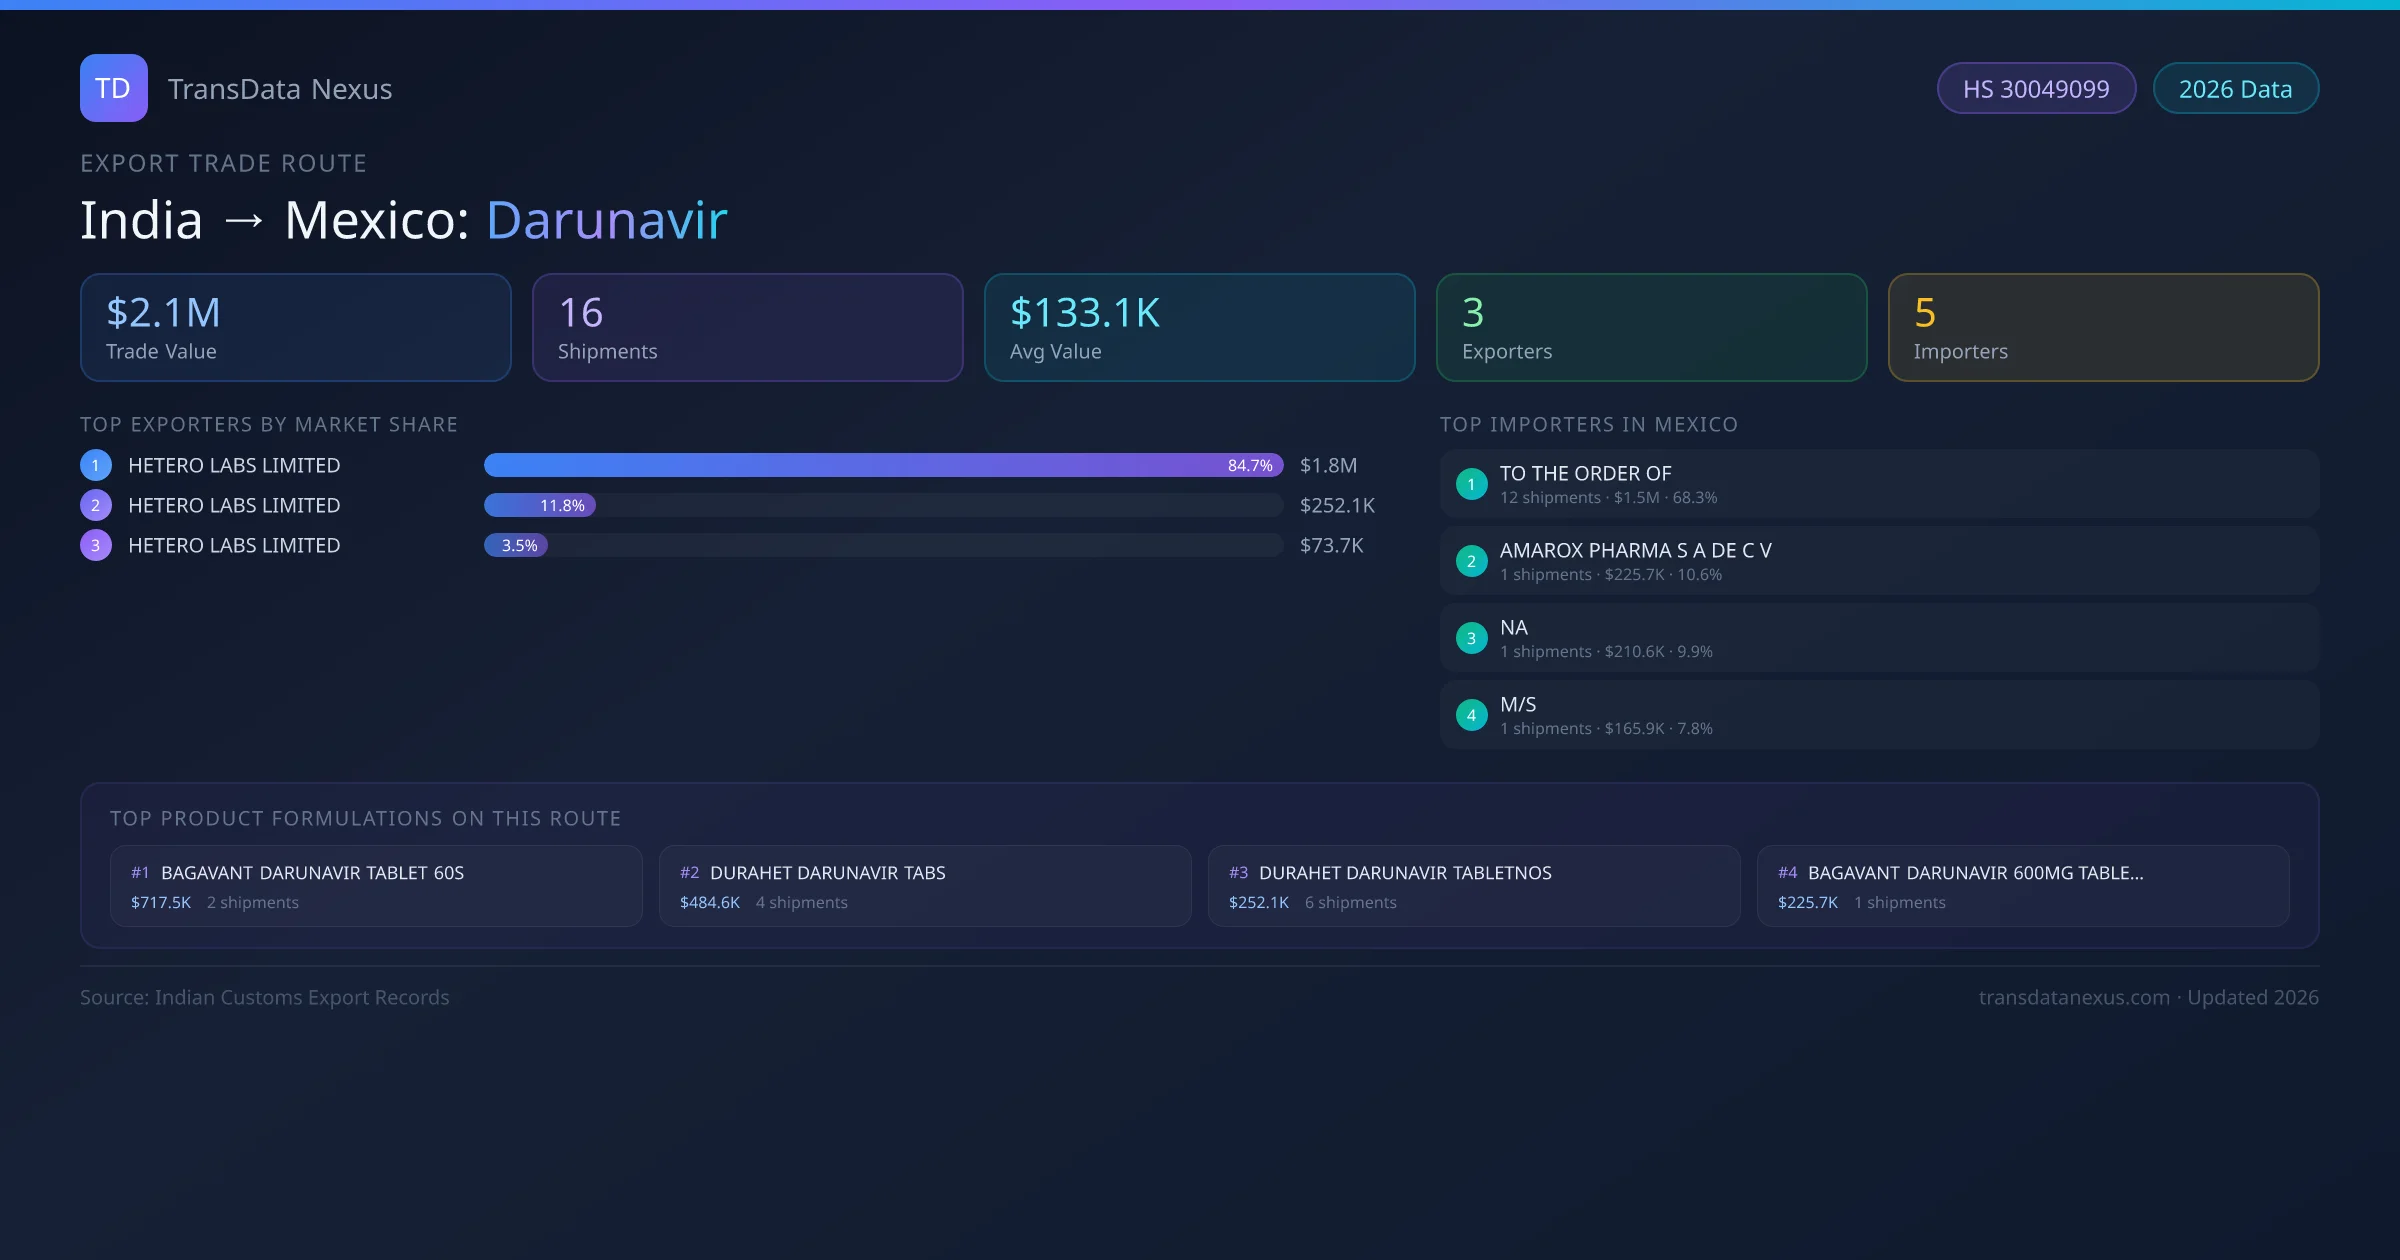Viewport: 2400px width, 1260px height.
Task: Select the 5 Importers stat card
Action: tap(2103, 328)
